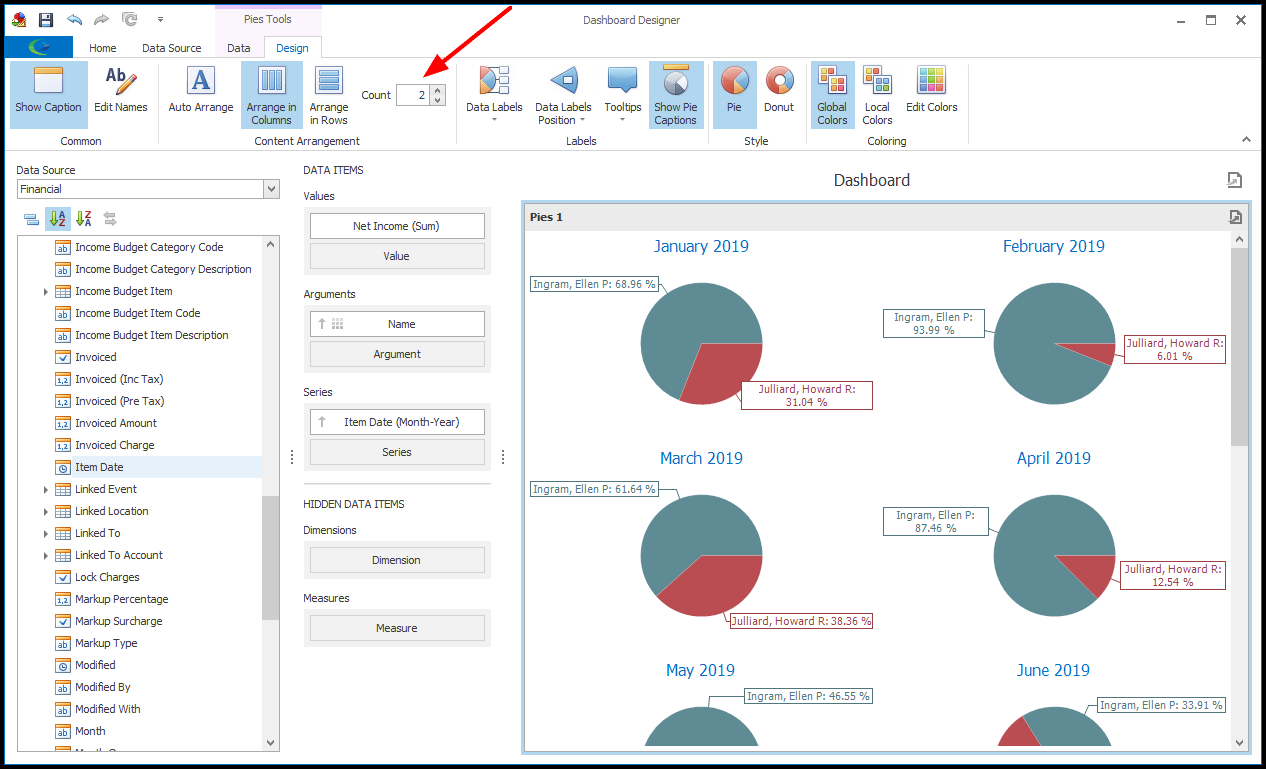Image resolution: width=1266 pixels, height=769 pixels.
Task: Click the Name argument item
Action: point(397,324)
